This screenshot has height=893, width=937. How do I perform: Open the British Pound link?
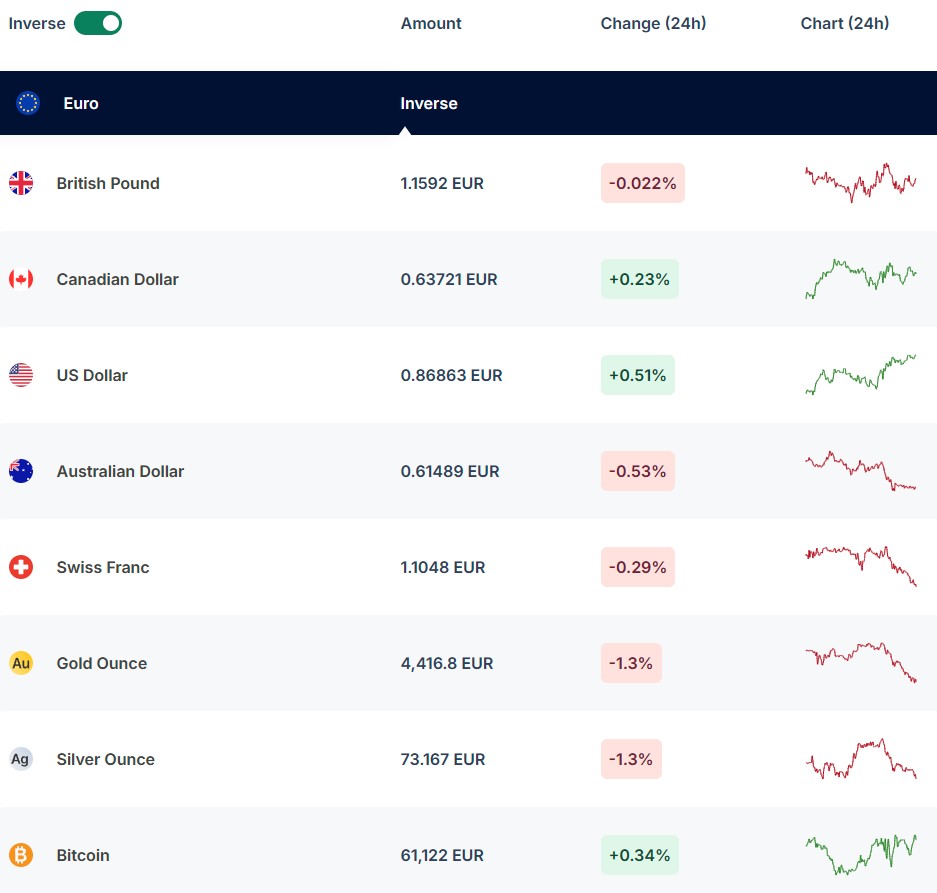point(108,183)
